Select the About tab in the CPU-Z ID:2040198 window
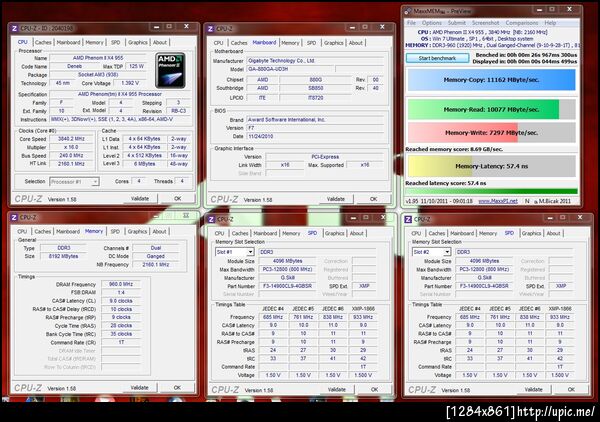 click(x=160, y=42)
